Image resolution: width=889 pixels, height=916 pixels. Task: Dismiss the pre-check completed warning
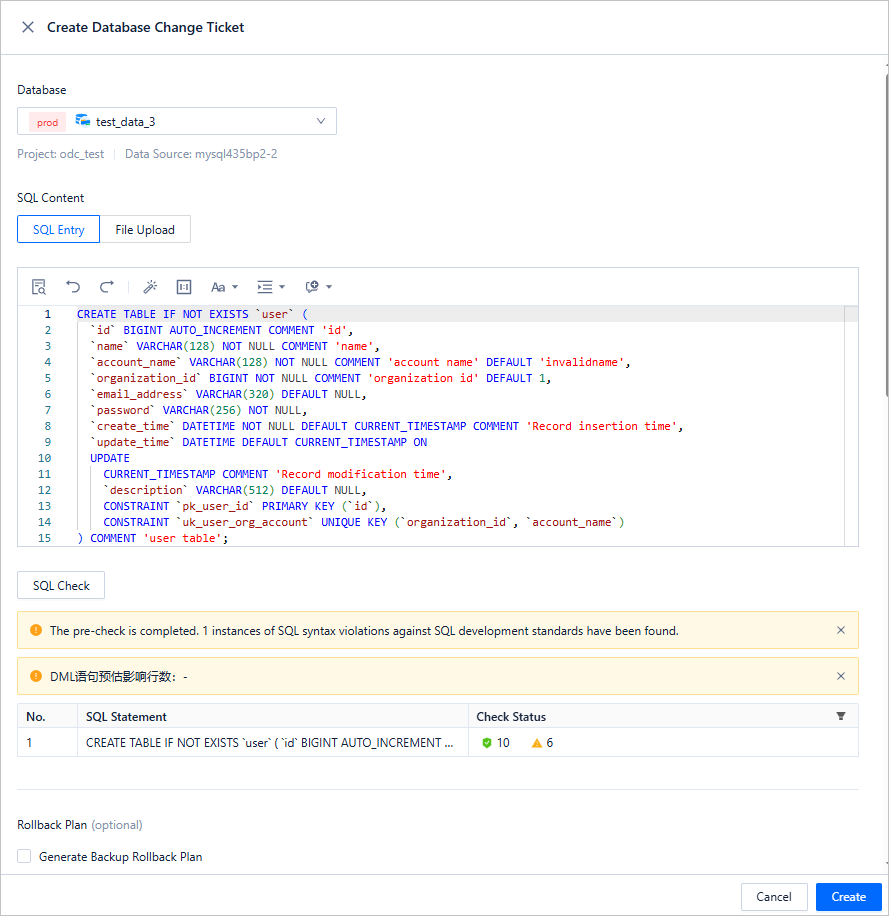(841, 630)
